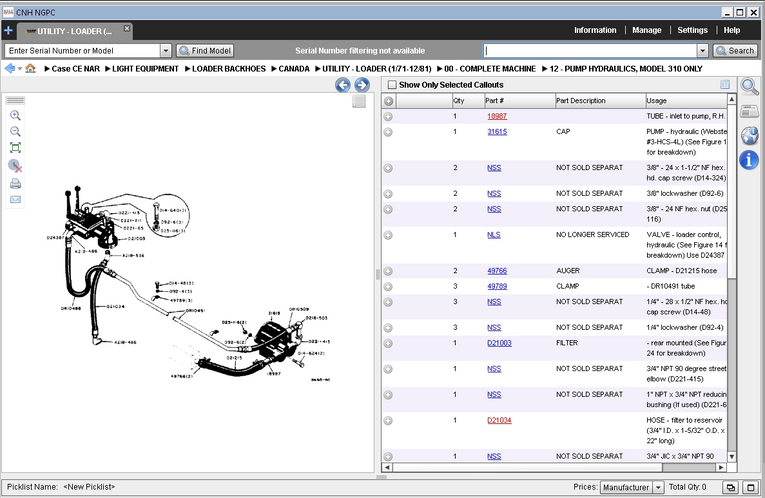Expand the serial number or model dropdown
765x498 pixels.
pos(165,50)
